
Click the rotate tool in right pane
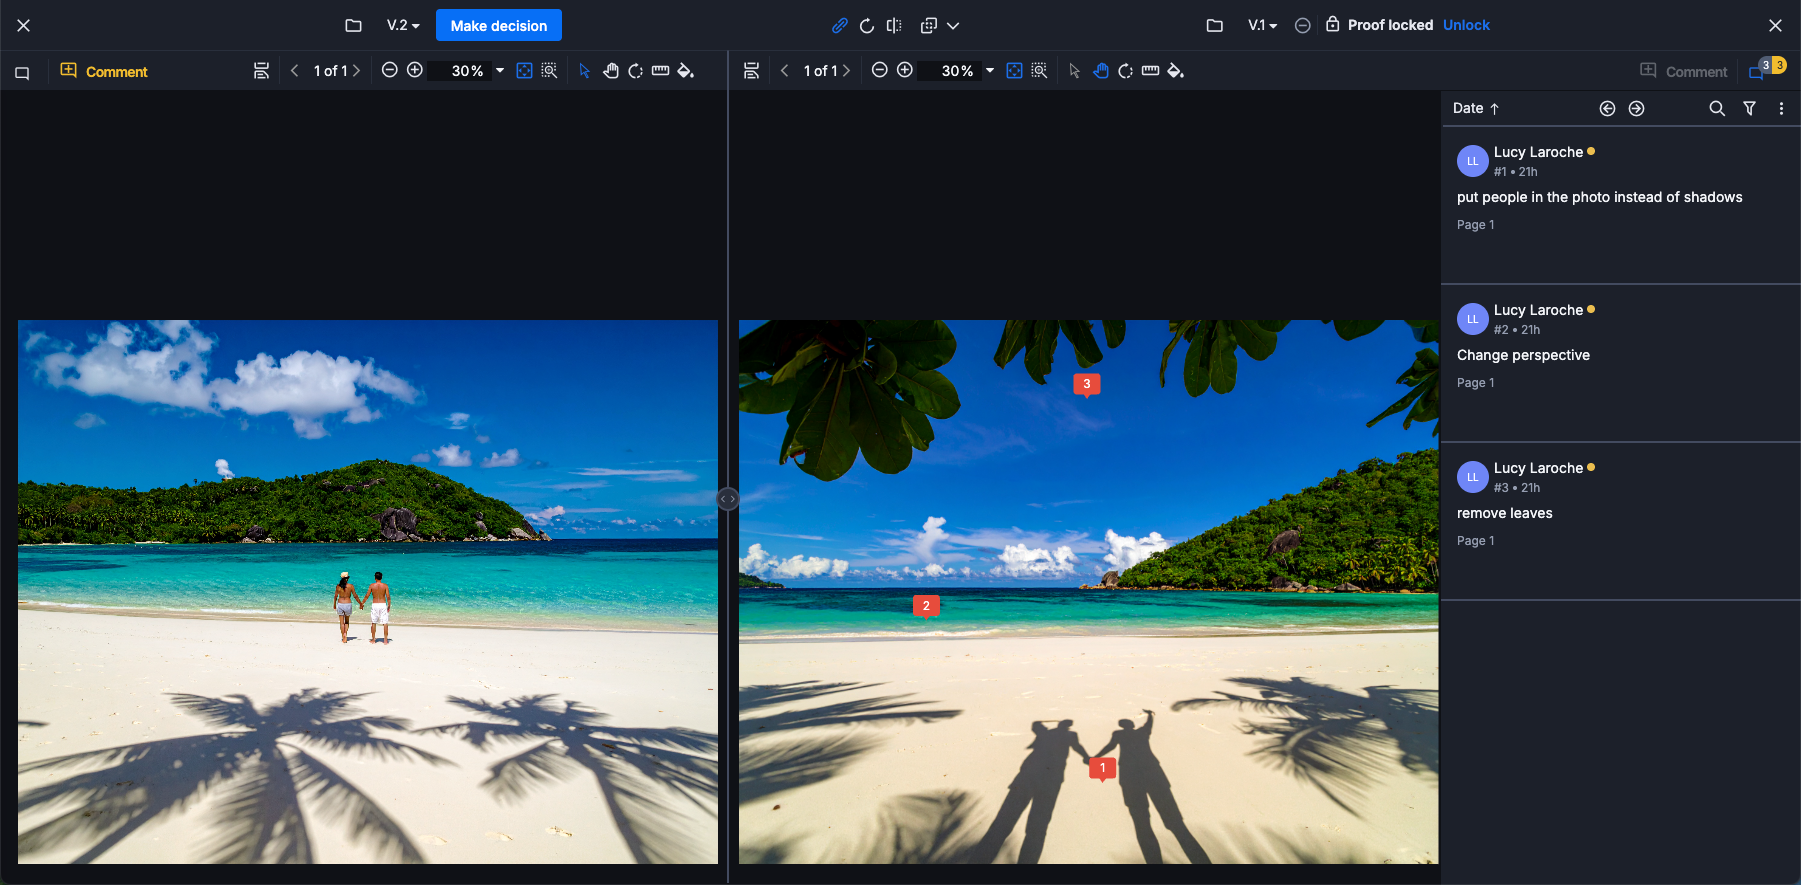point(1125,71)
